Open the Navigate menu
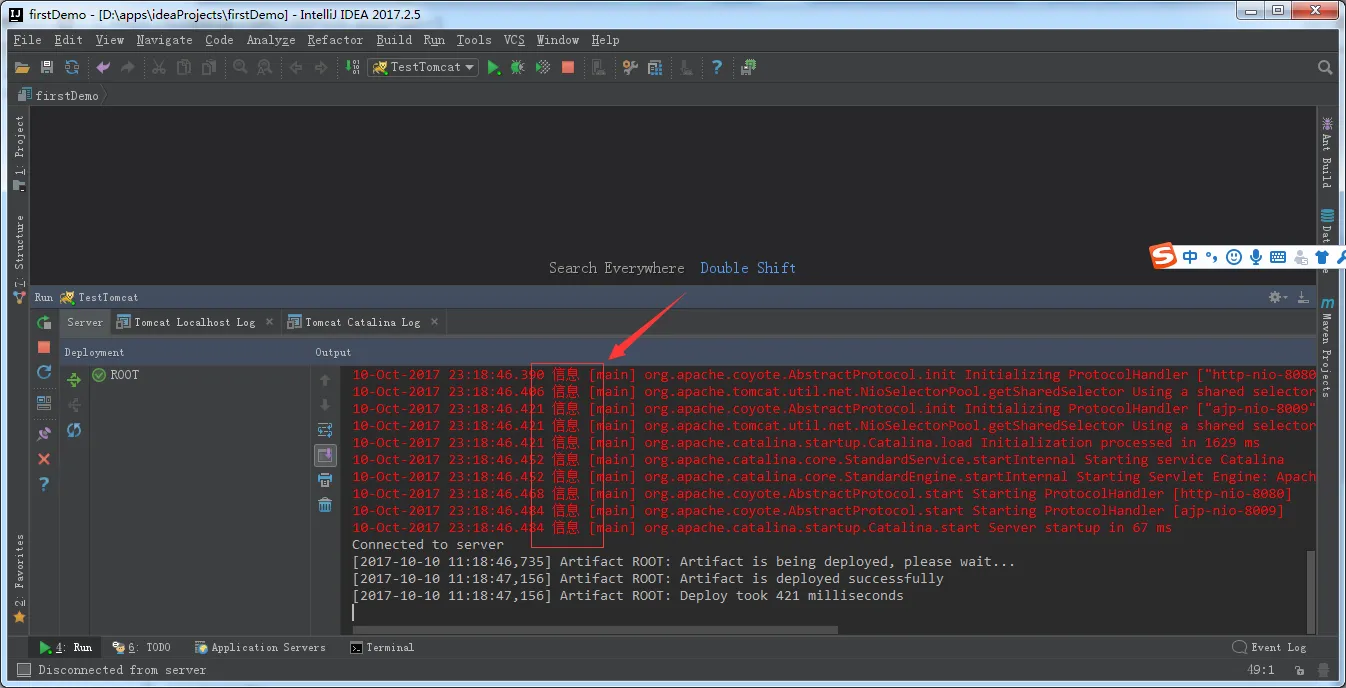 (164, 40)
